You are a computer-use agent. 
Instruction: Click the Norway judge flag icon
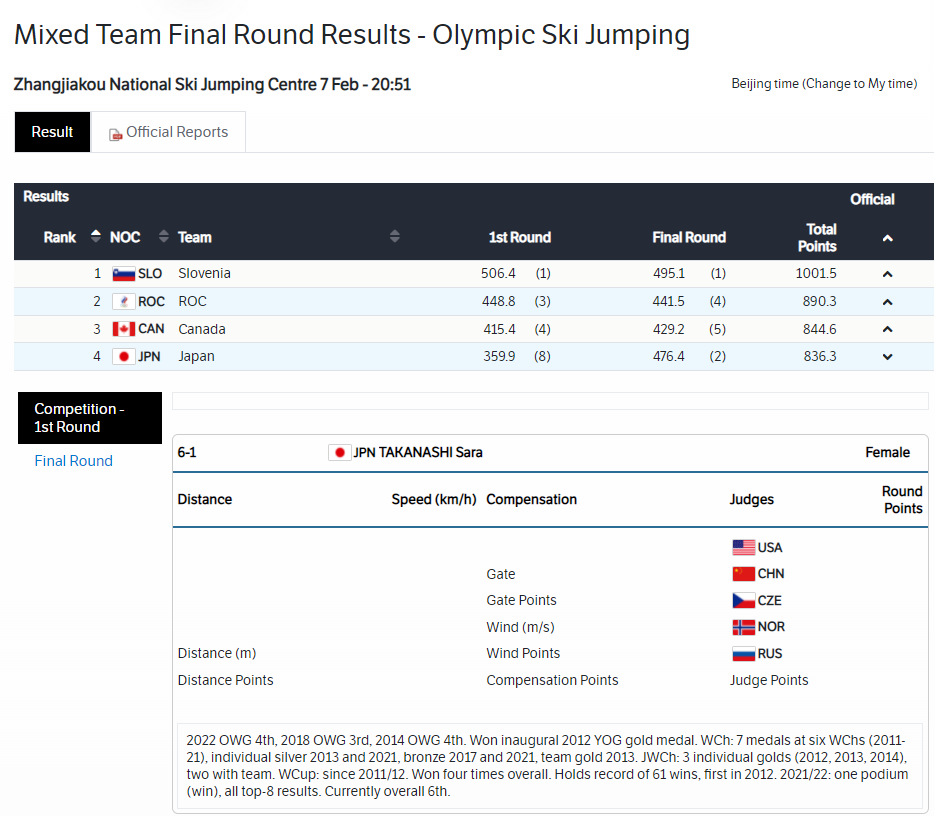tap(743, 627)
